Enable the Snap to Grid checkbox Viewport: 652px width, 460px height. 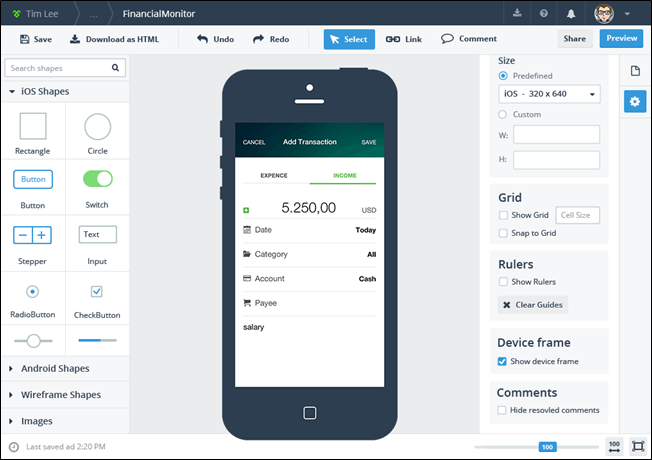(x=503, y=233)
